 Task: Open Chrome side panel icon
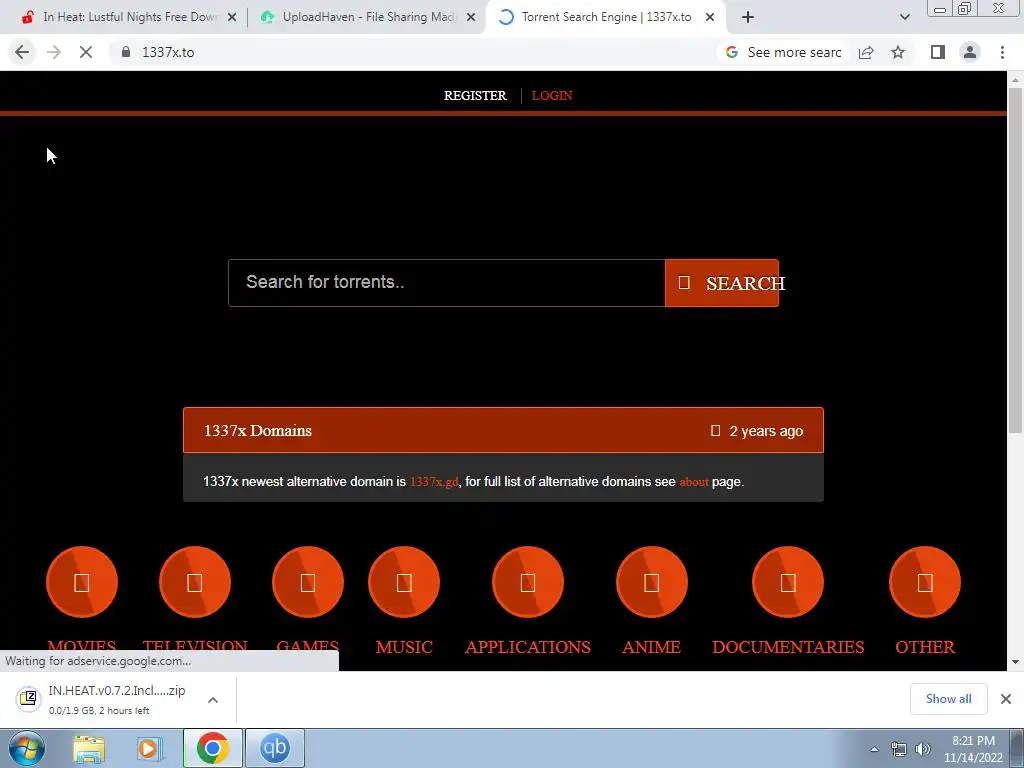pyautogui.click(x=938, y=52)
